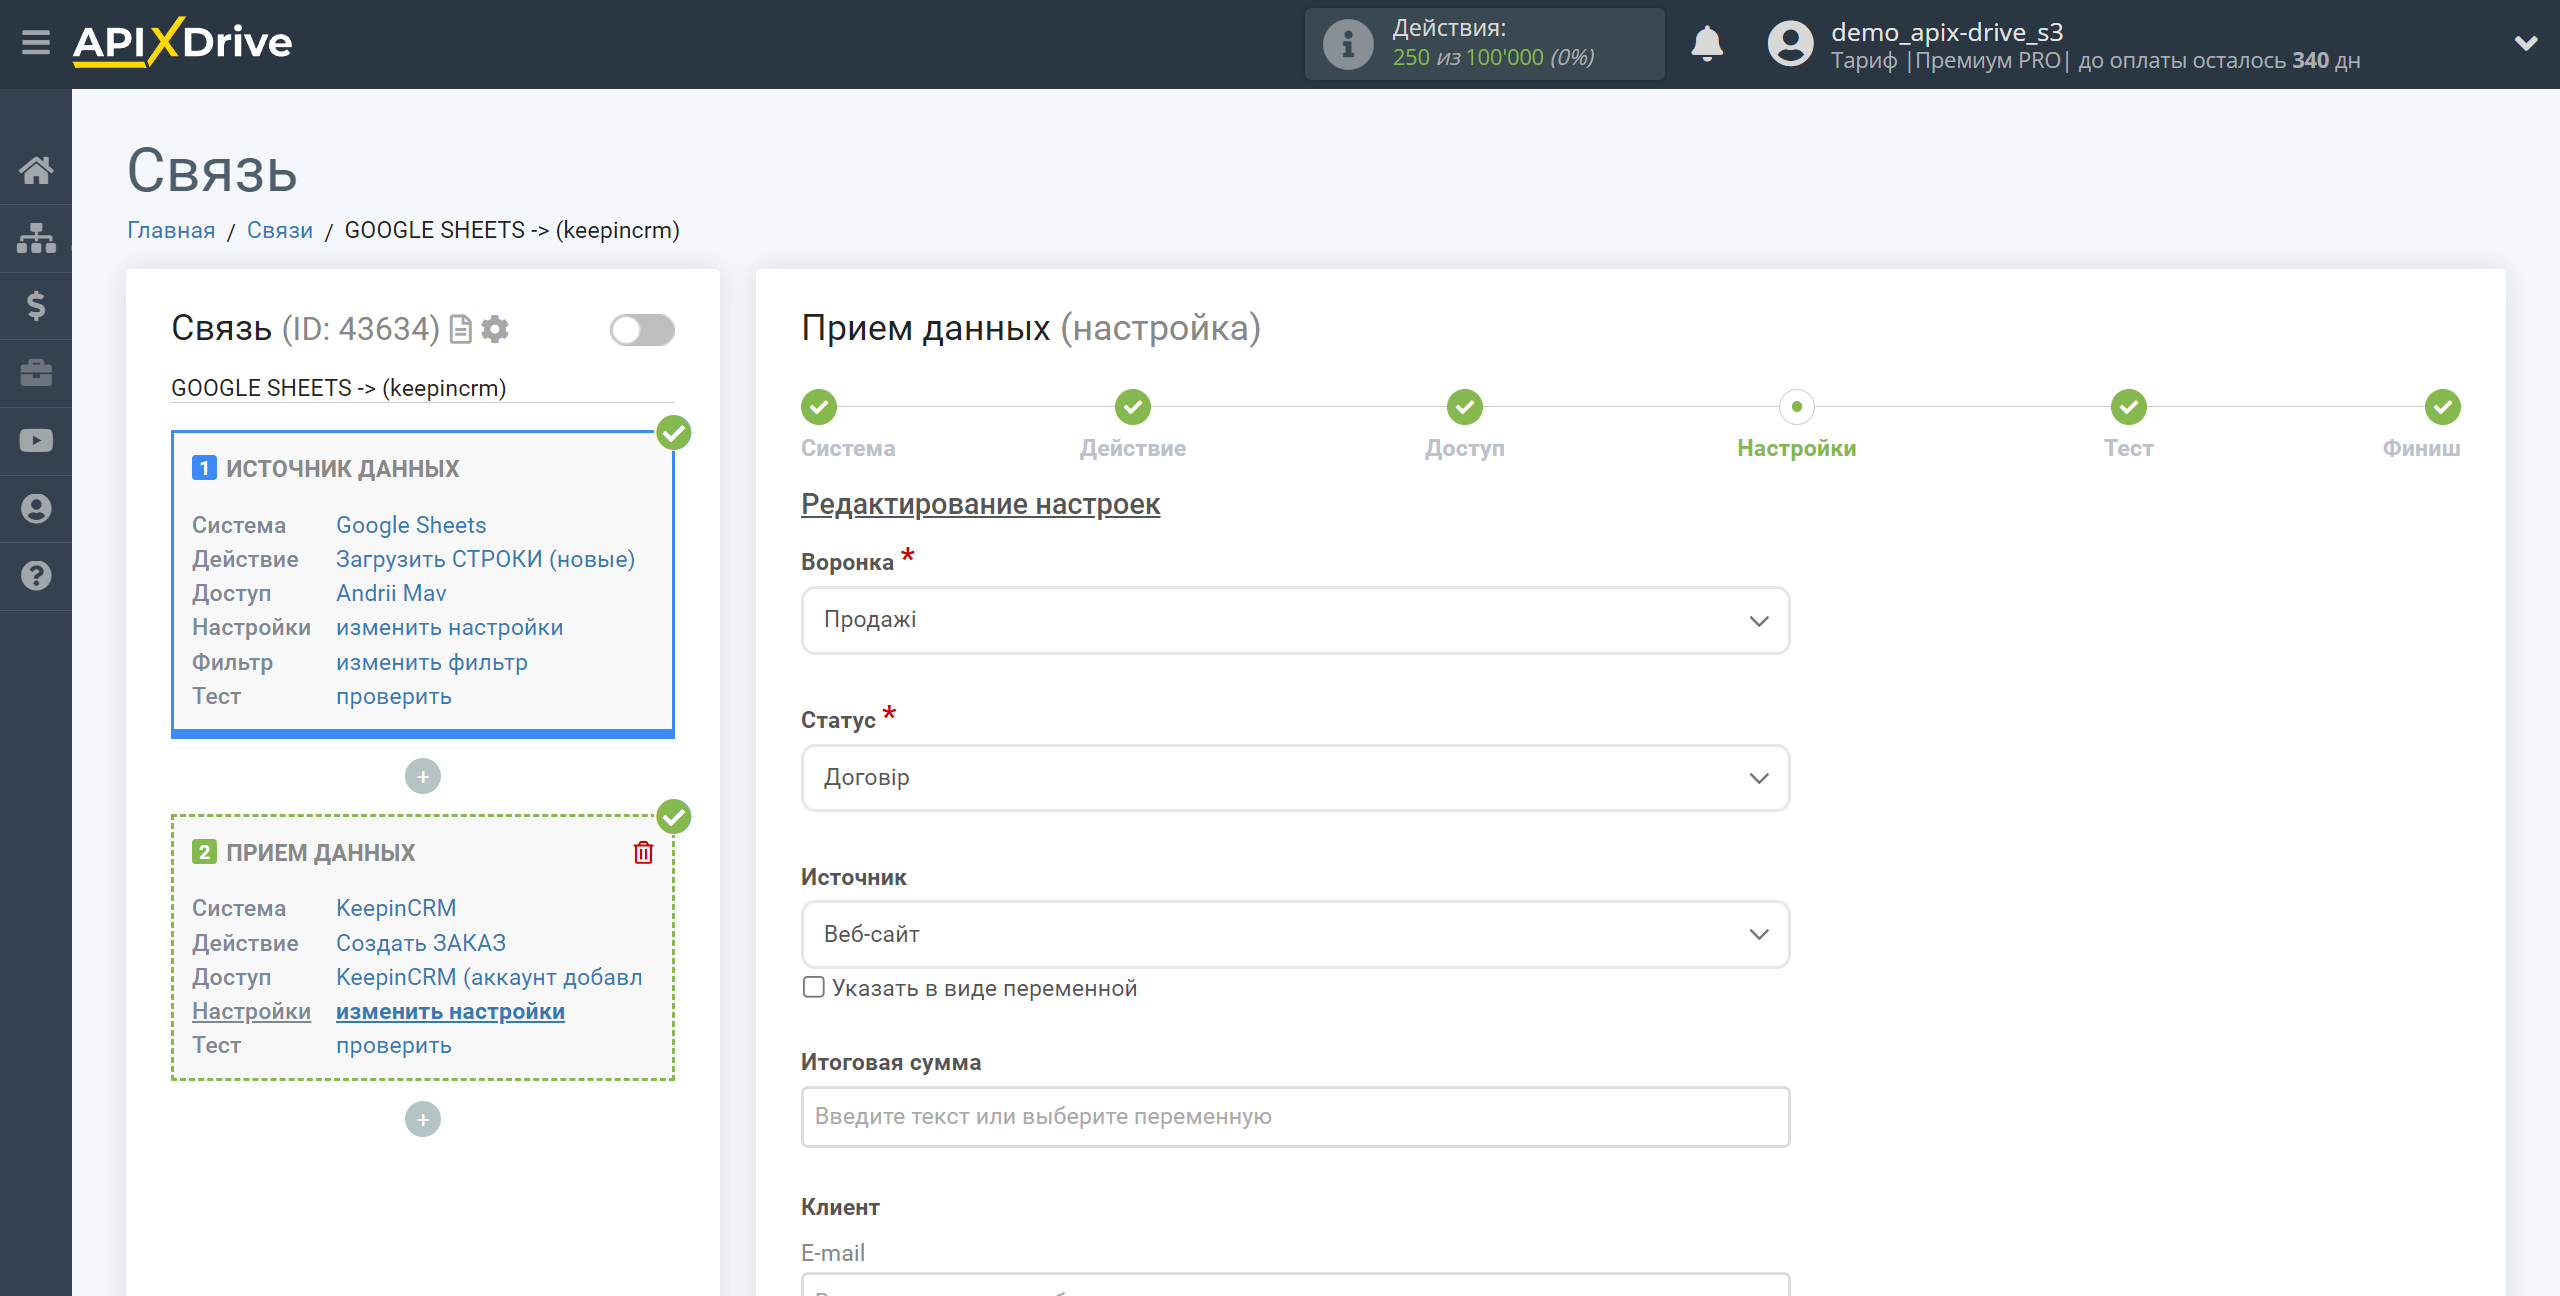Screen dimensions: 2560x1296
Task: Add a step after the data receiver
Action: (423, 1119)
